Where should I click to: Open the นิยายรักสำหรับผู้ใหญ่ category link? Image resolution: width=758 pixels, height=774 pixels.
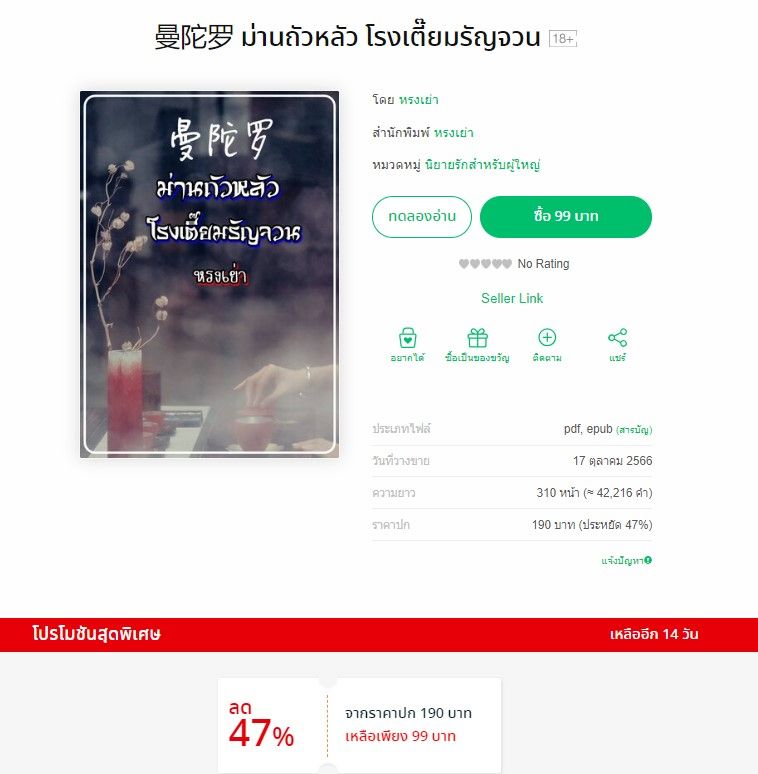(482, 164)
